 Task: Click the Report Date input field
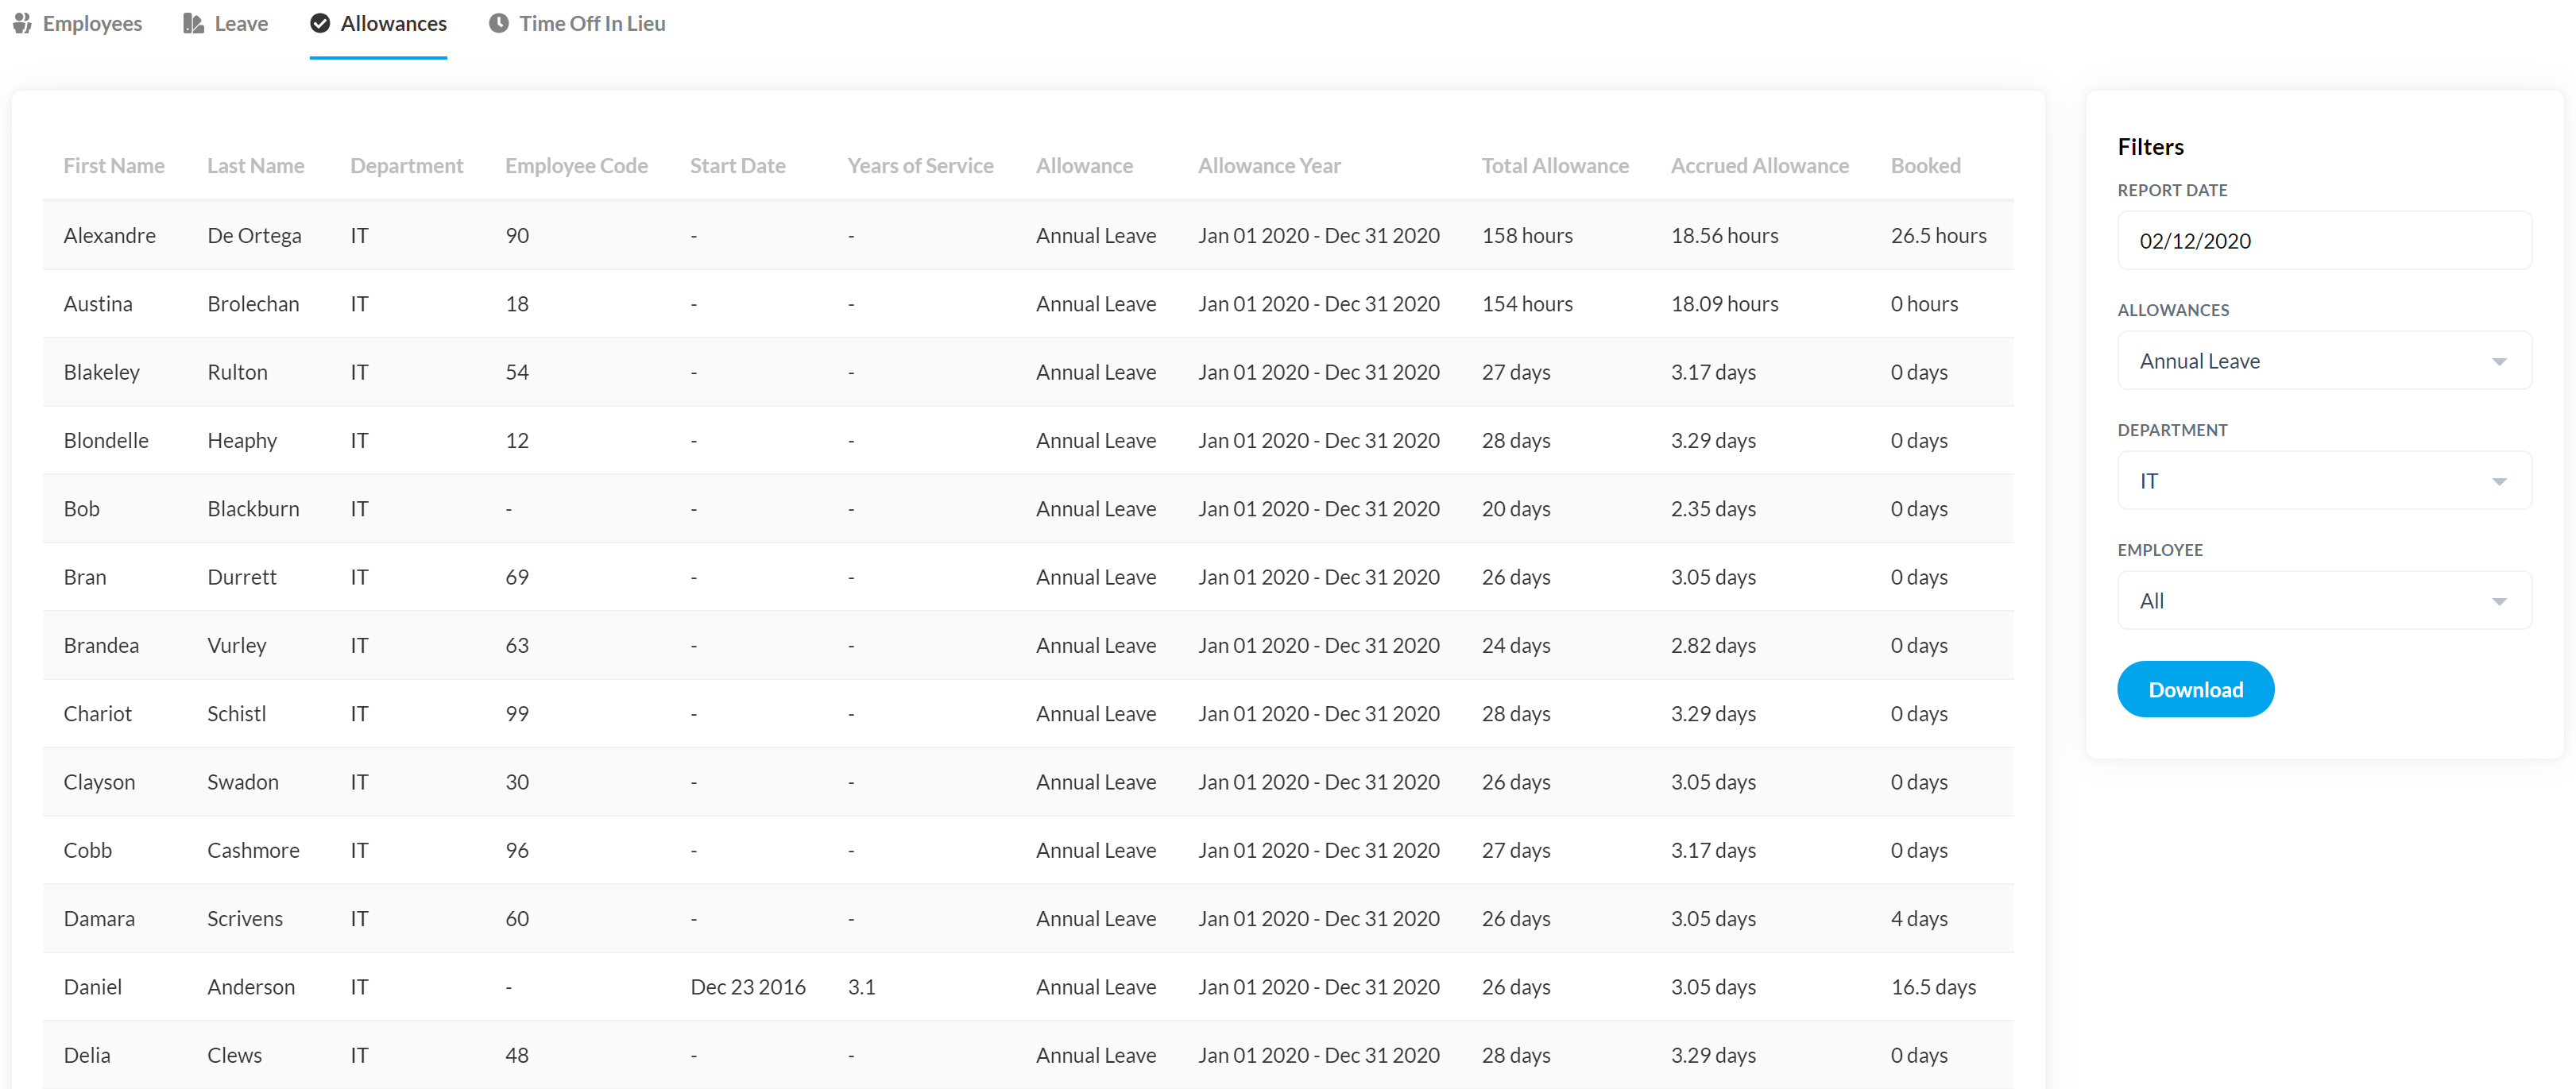2324,241
